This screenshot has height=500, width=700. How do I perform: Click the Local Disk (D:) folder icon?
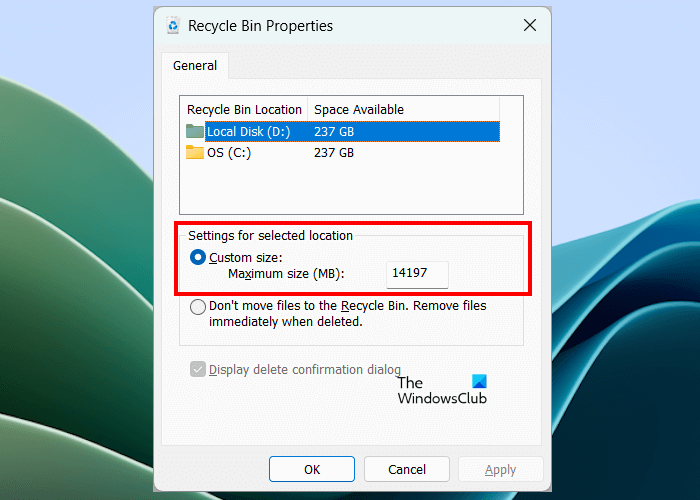pos(195,131)
